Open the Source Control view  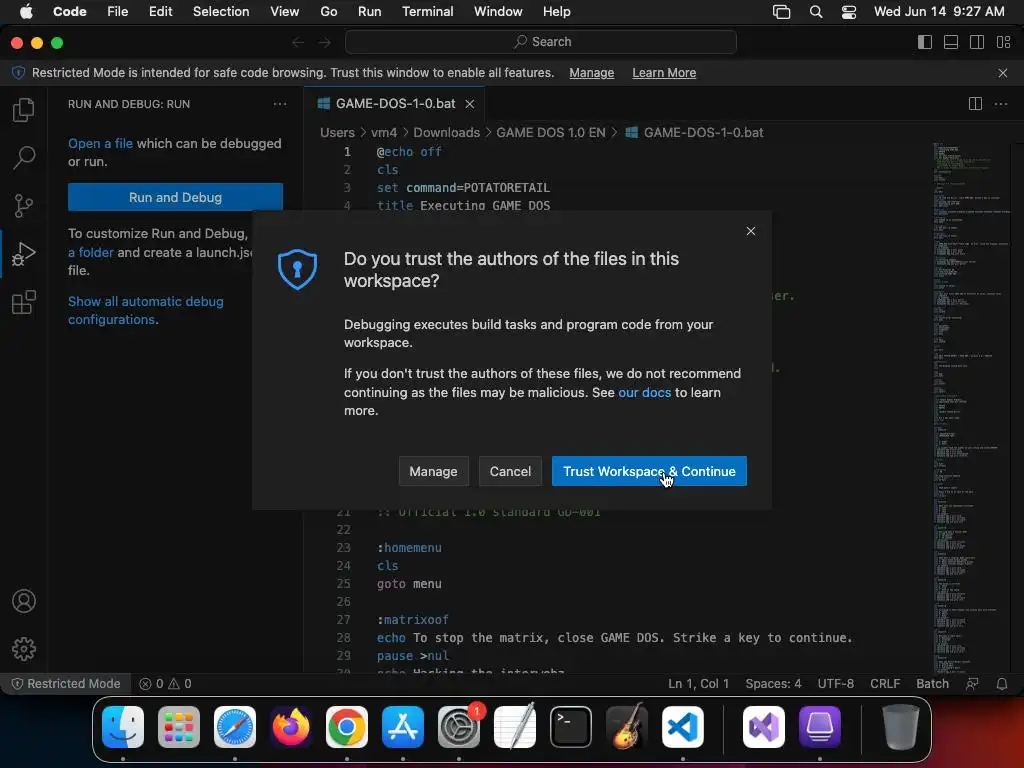24,206
